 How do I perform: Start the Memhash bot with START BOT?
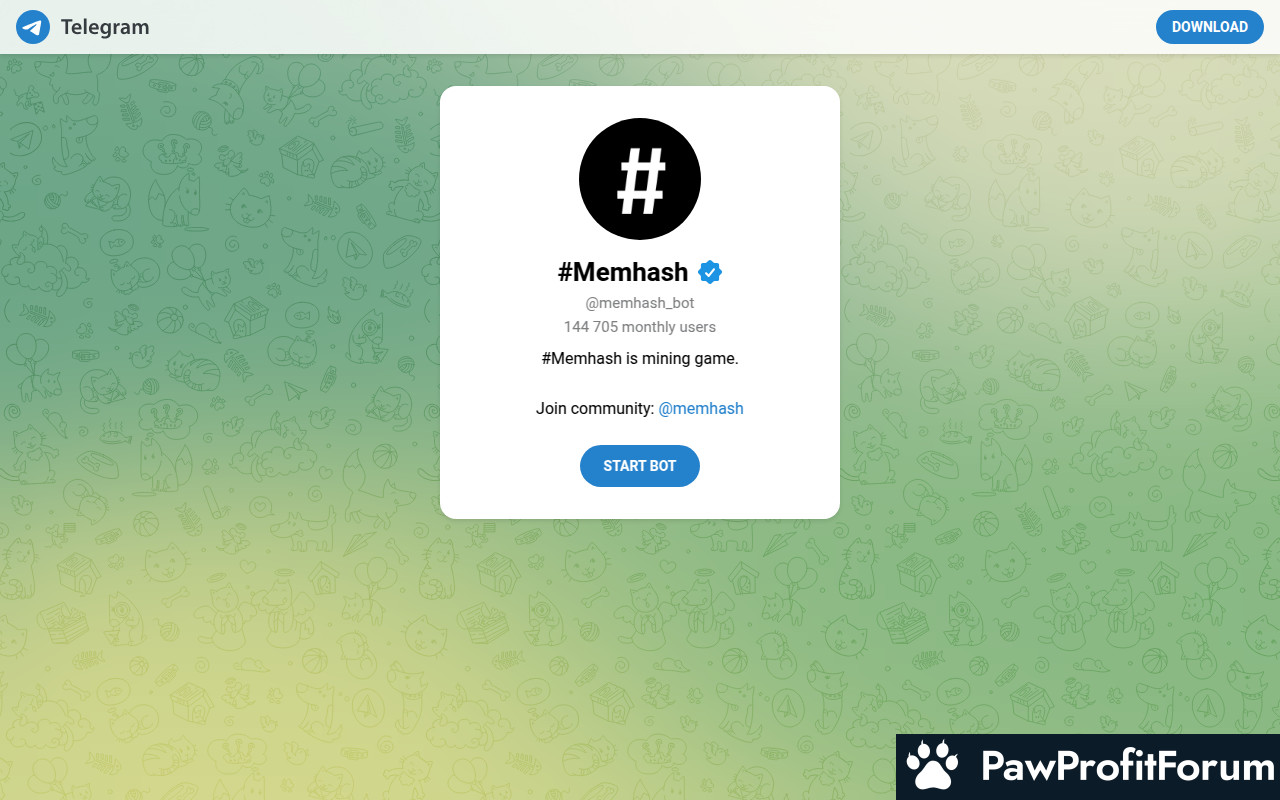pos(640,466)
